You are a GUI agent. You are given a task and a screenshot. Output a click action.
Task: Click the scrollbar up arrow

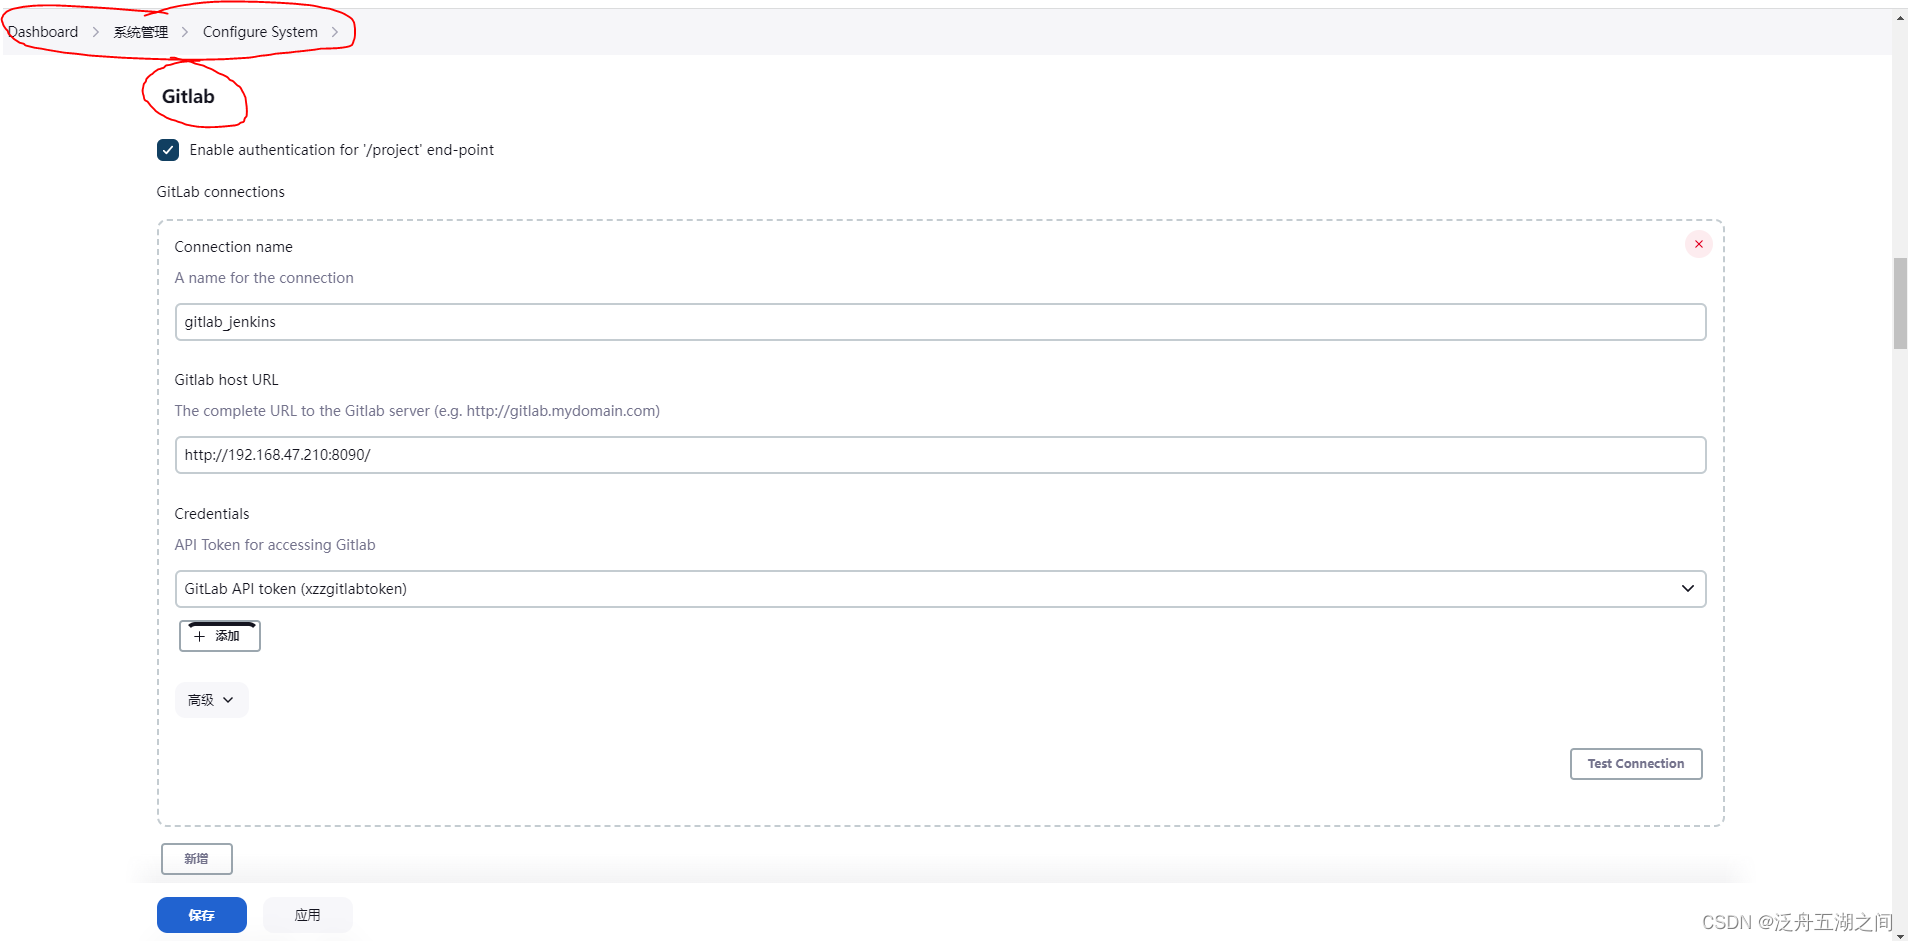tap(1900, 18)
